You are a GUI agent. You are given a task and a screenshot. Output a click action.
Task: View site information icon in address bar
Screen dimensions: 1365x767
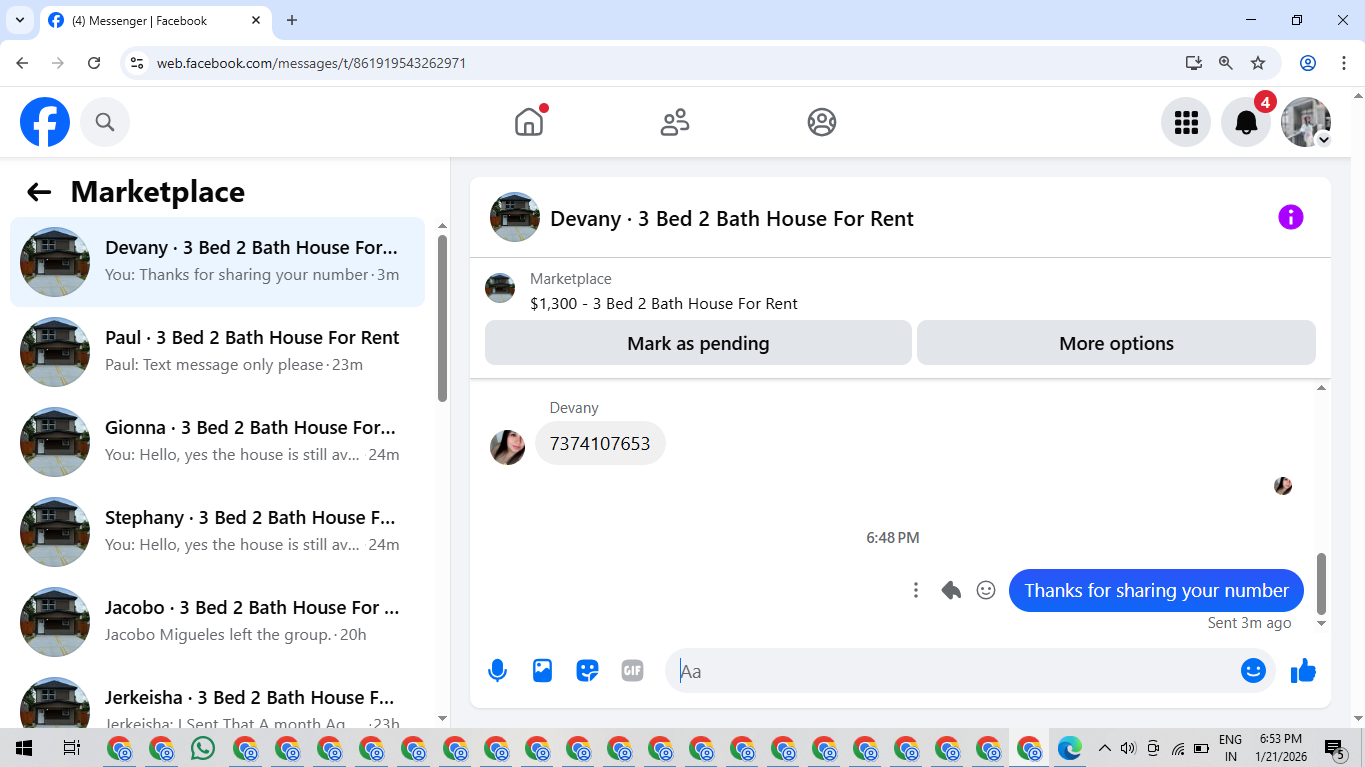click(137, 63)
